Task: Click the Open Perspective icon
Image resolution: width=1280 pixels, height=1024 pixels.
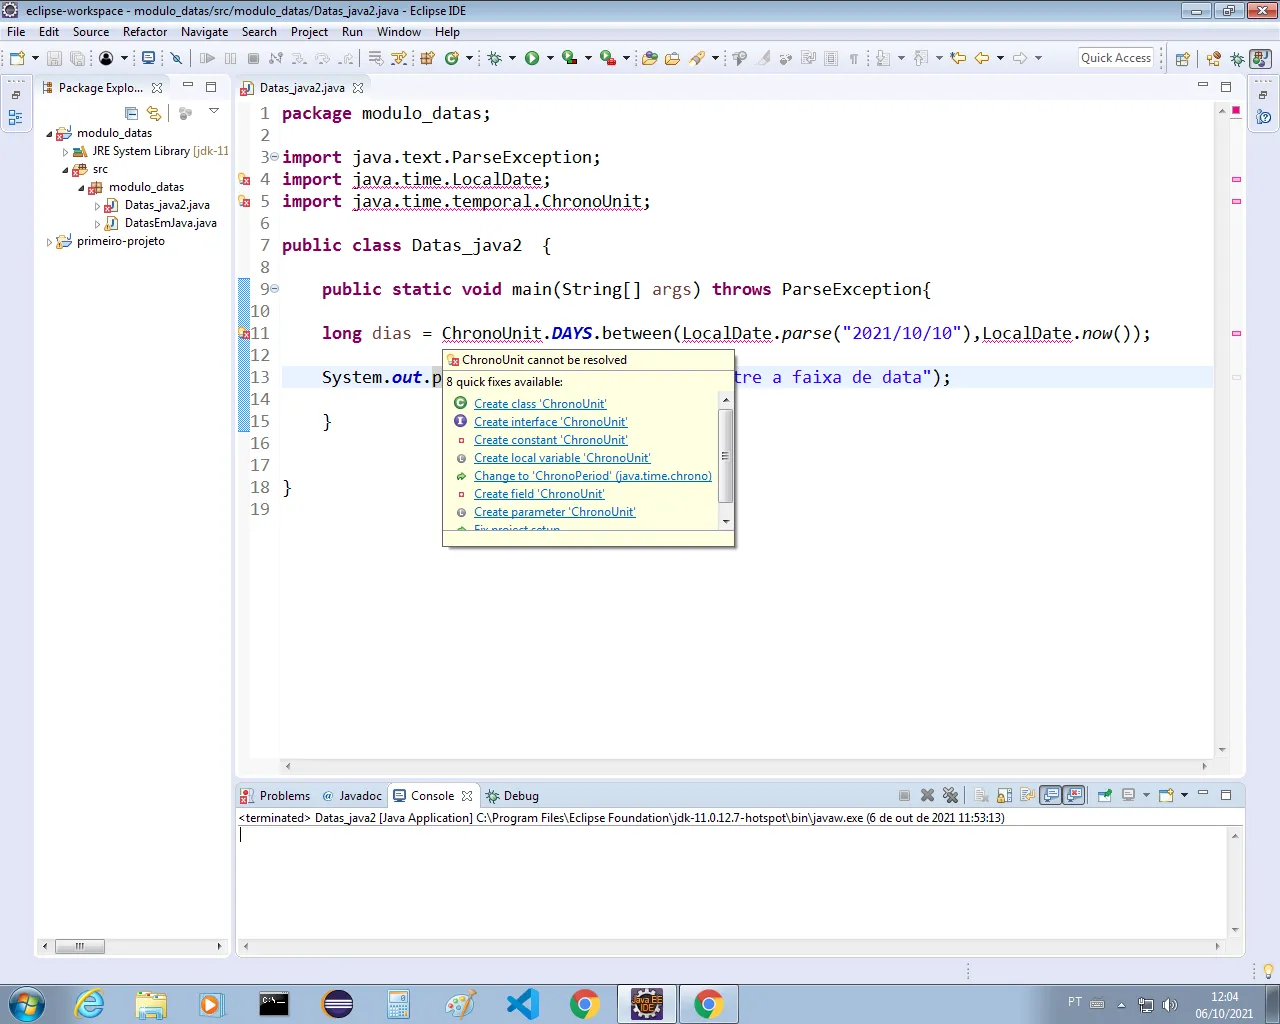Action: point(1182,58)
